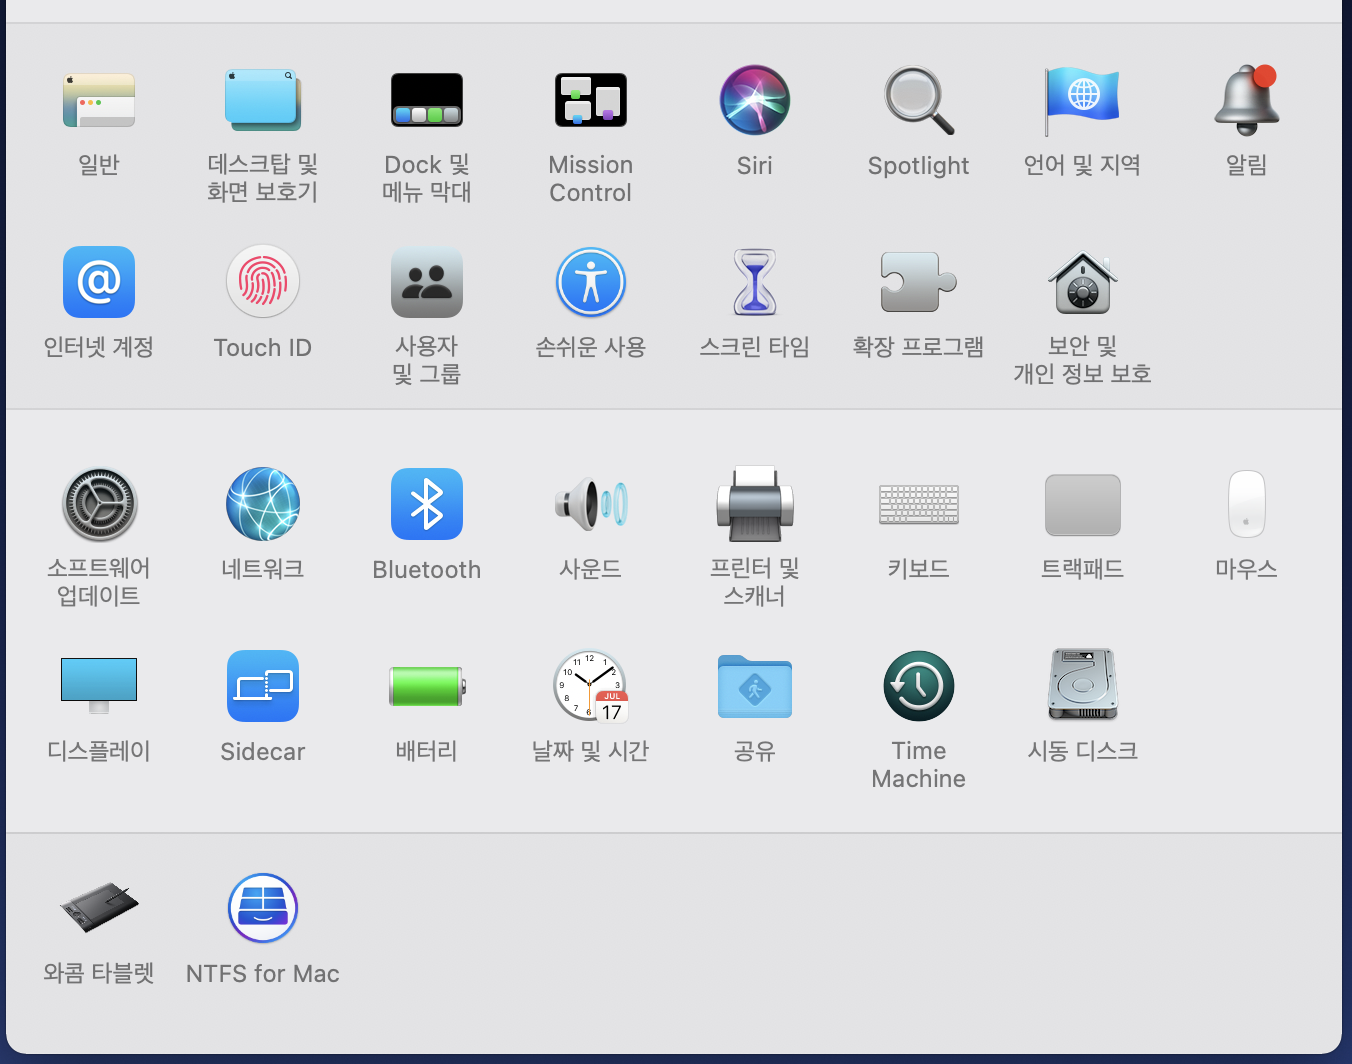The image size is (1352, 1064).
Task: Open 와콤 타블렛 tablet icon
Action: (x=99, y=907)
